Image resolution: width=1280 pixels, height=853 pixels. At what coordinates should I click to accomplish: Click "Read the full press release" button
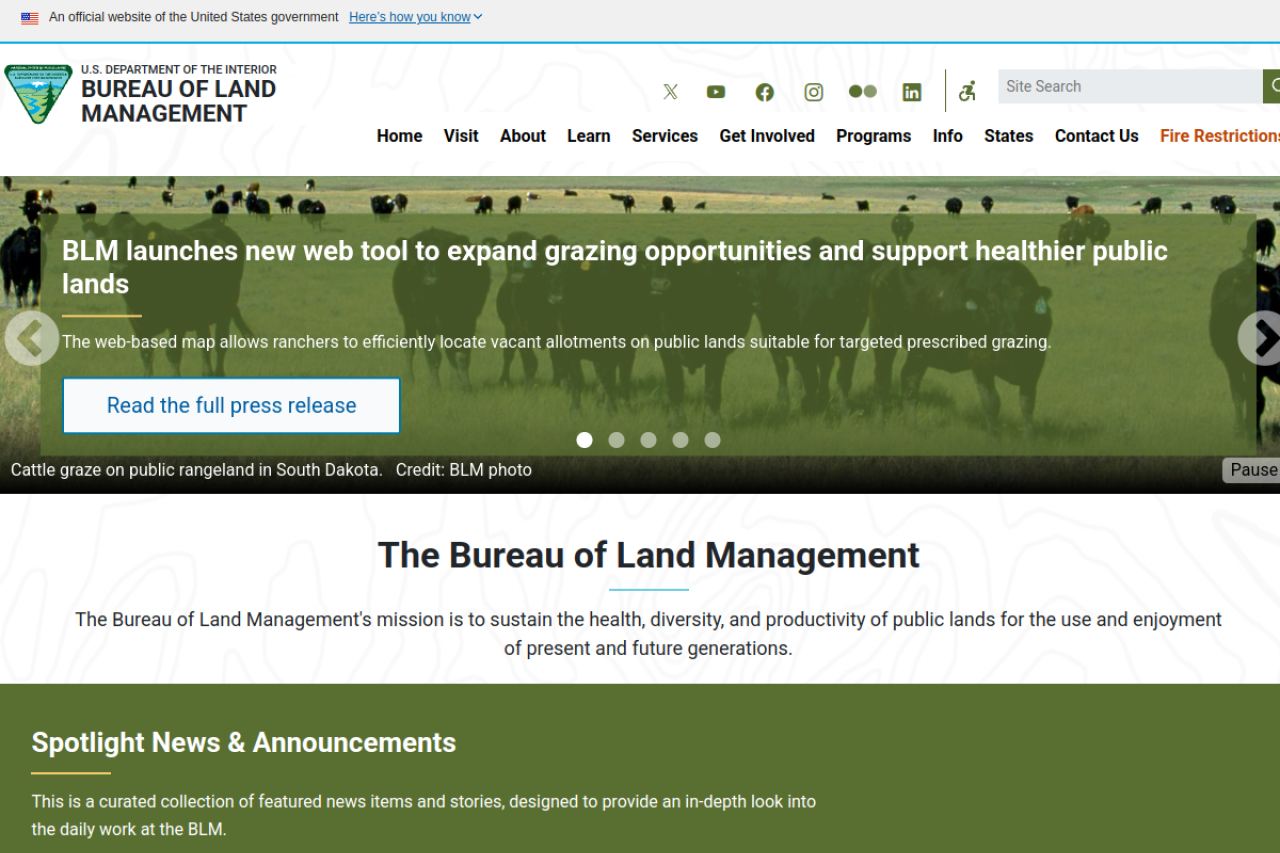click(x=232, y=406)
